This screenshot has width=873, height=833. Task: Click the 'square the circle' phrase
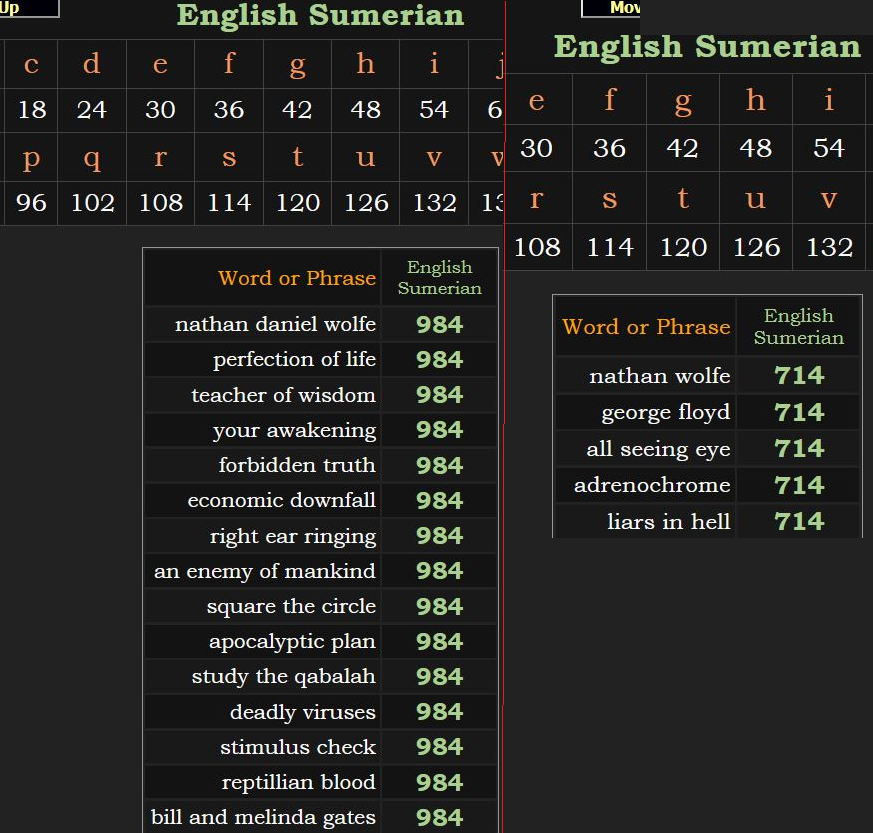(x=291, y=606)
